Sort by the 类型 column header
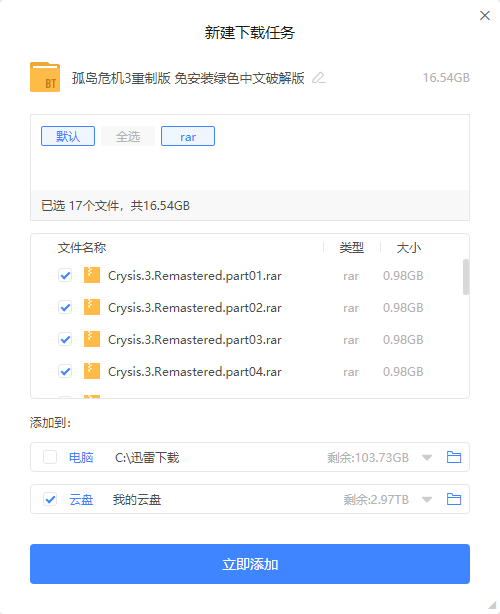The height and width of the screenshot is (614, 500). 352,247
